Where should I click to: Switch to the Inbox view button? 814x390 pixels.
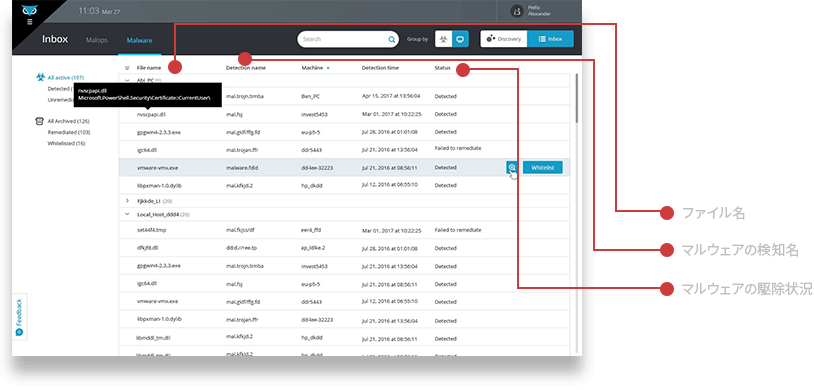pos(550,39)
